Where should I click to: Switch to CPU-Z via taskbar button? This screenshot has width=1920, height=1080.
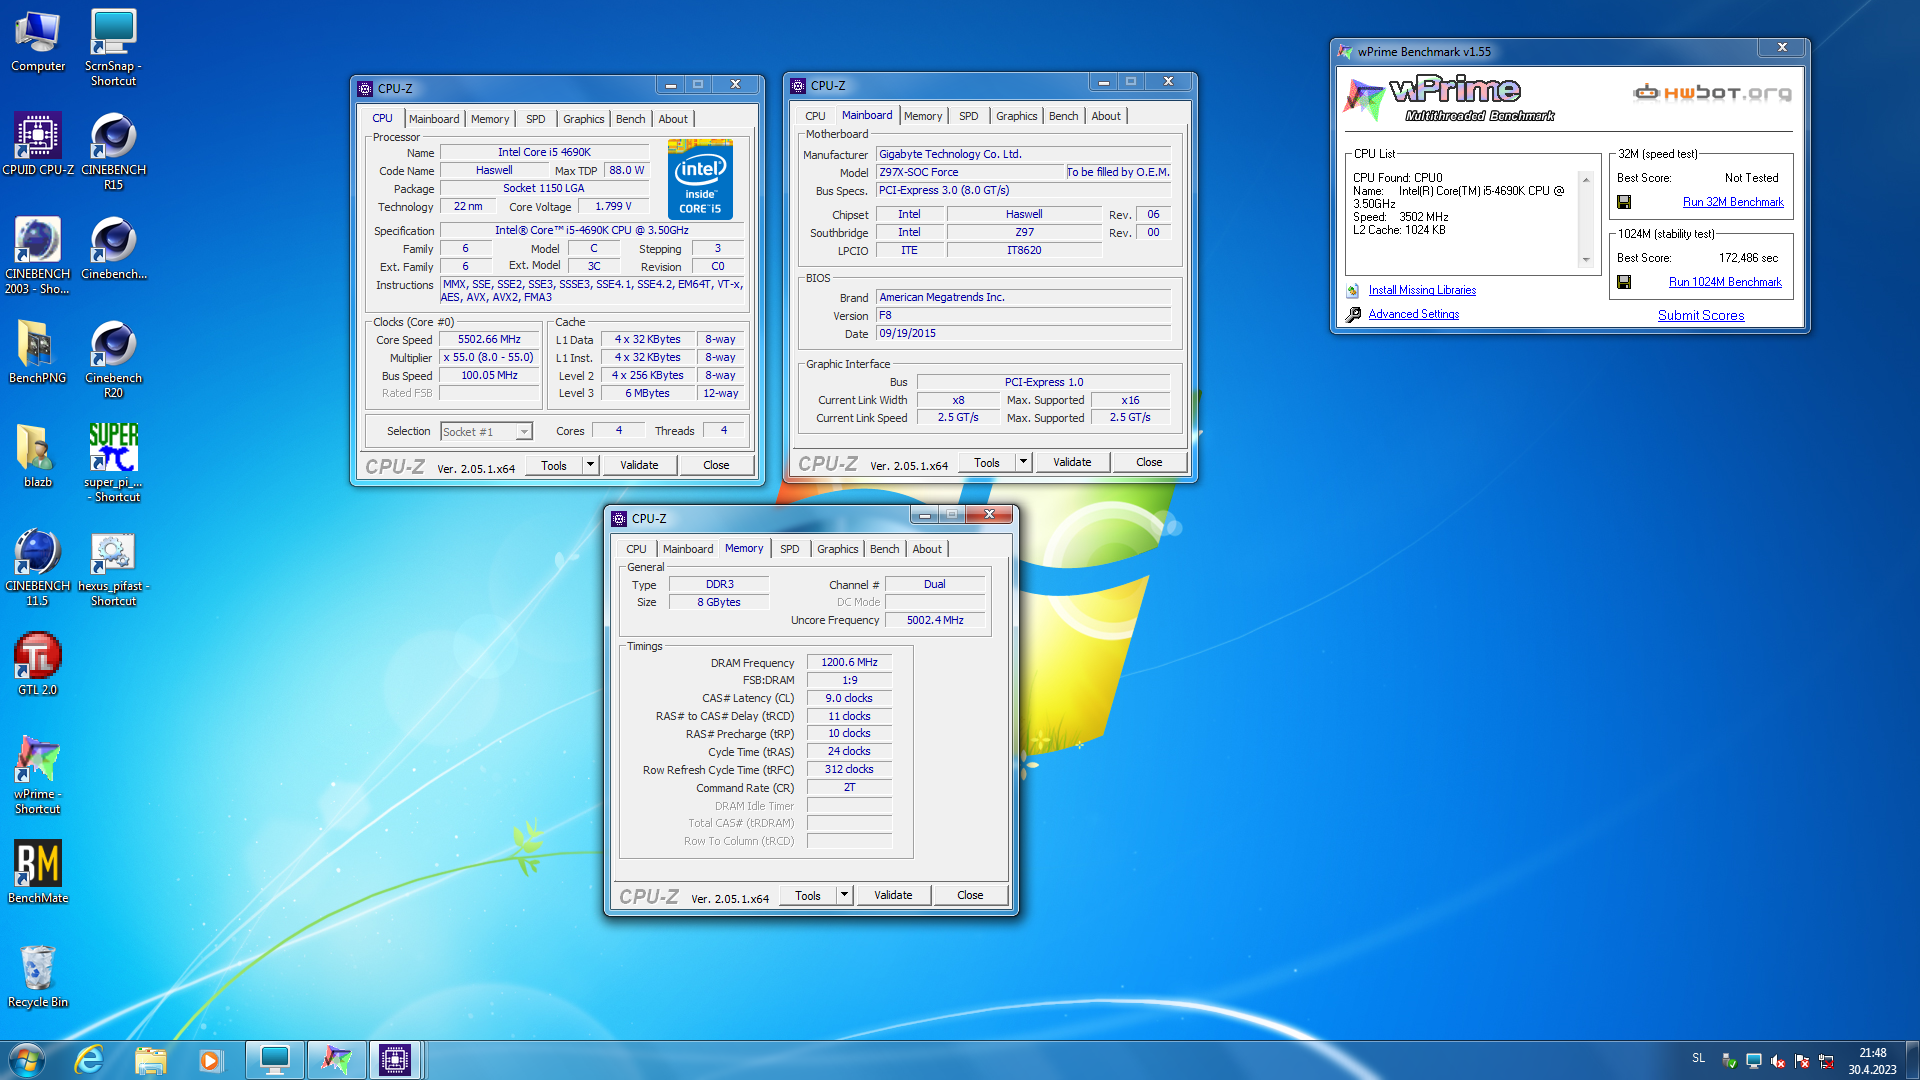395,1060
